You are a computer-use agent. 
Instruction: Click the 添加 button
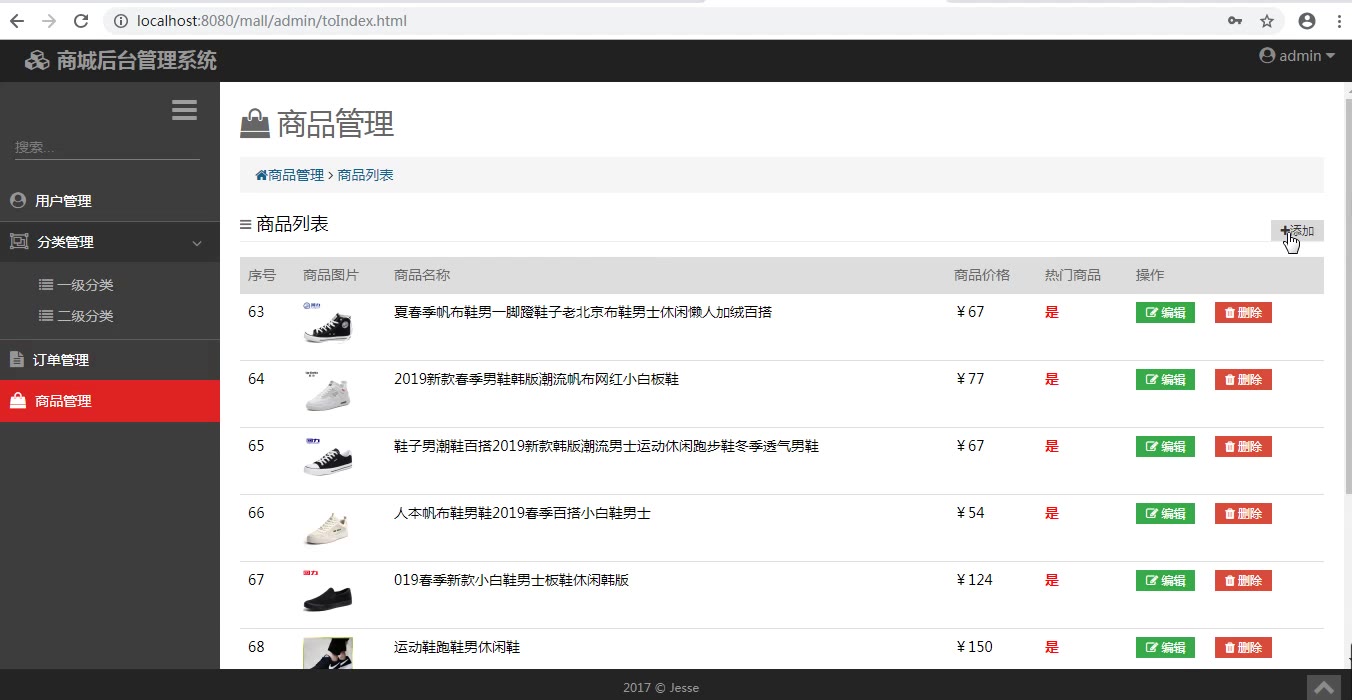pyautogui.click(x=1297, y=231)
